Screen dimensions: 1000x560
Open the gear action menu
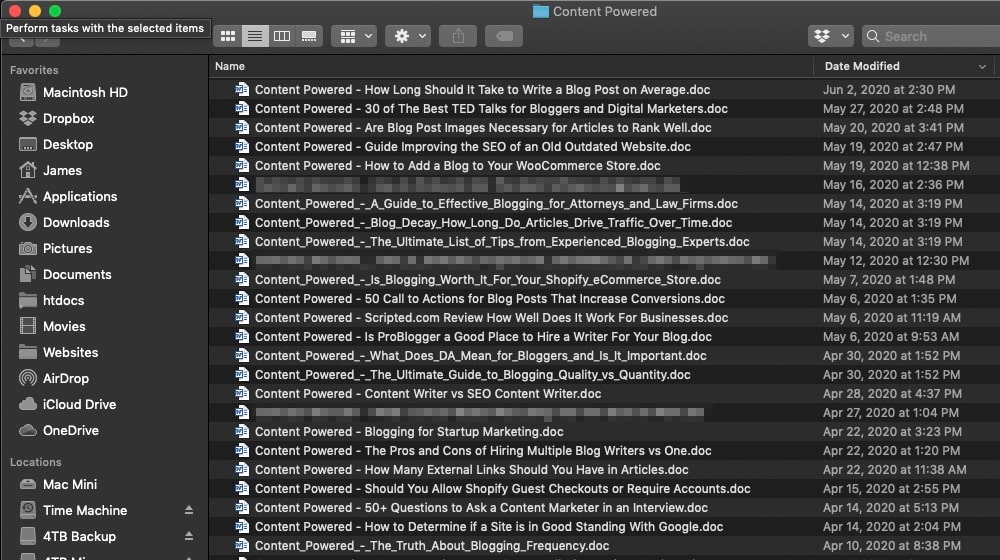[x=410, y=36]
